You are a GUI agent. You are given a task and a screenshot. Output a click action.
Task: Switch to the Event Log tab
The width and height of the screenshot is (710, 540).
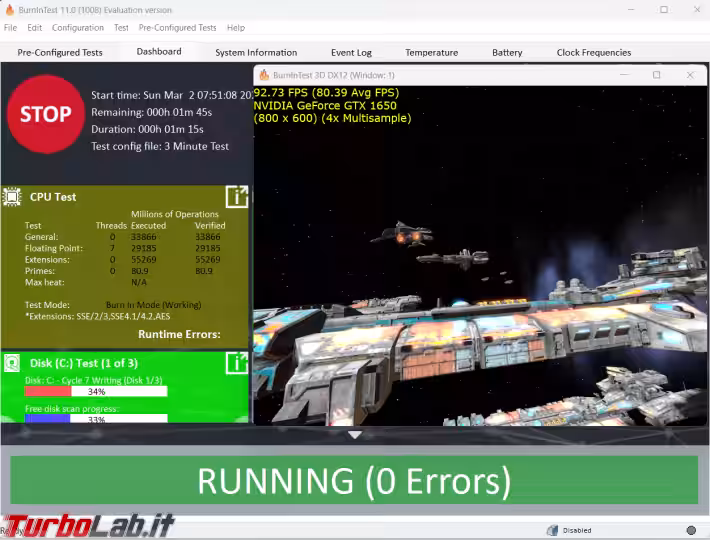click(x=351, y=53)
